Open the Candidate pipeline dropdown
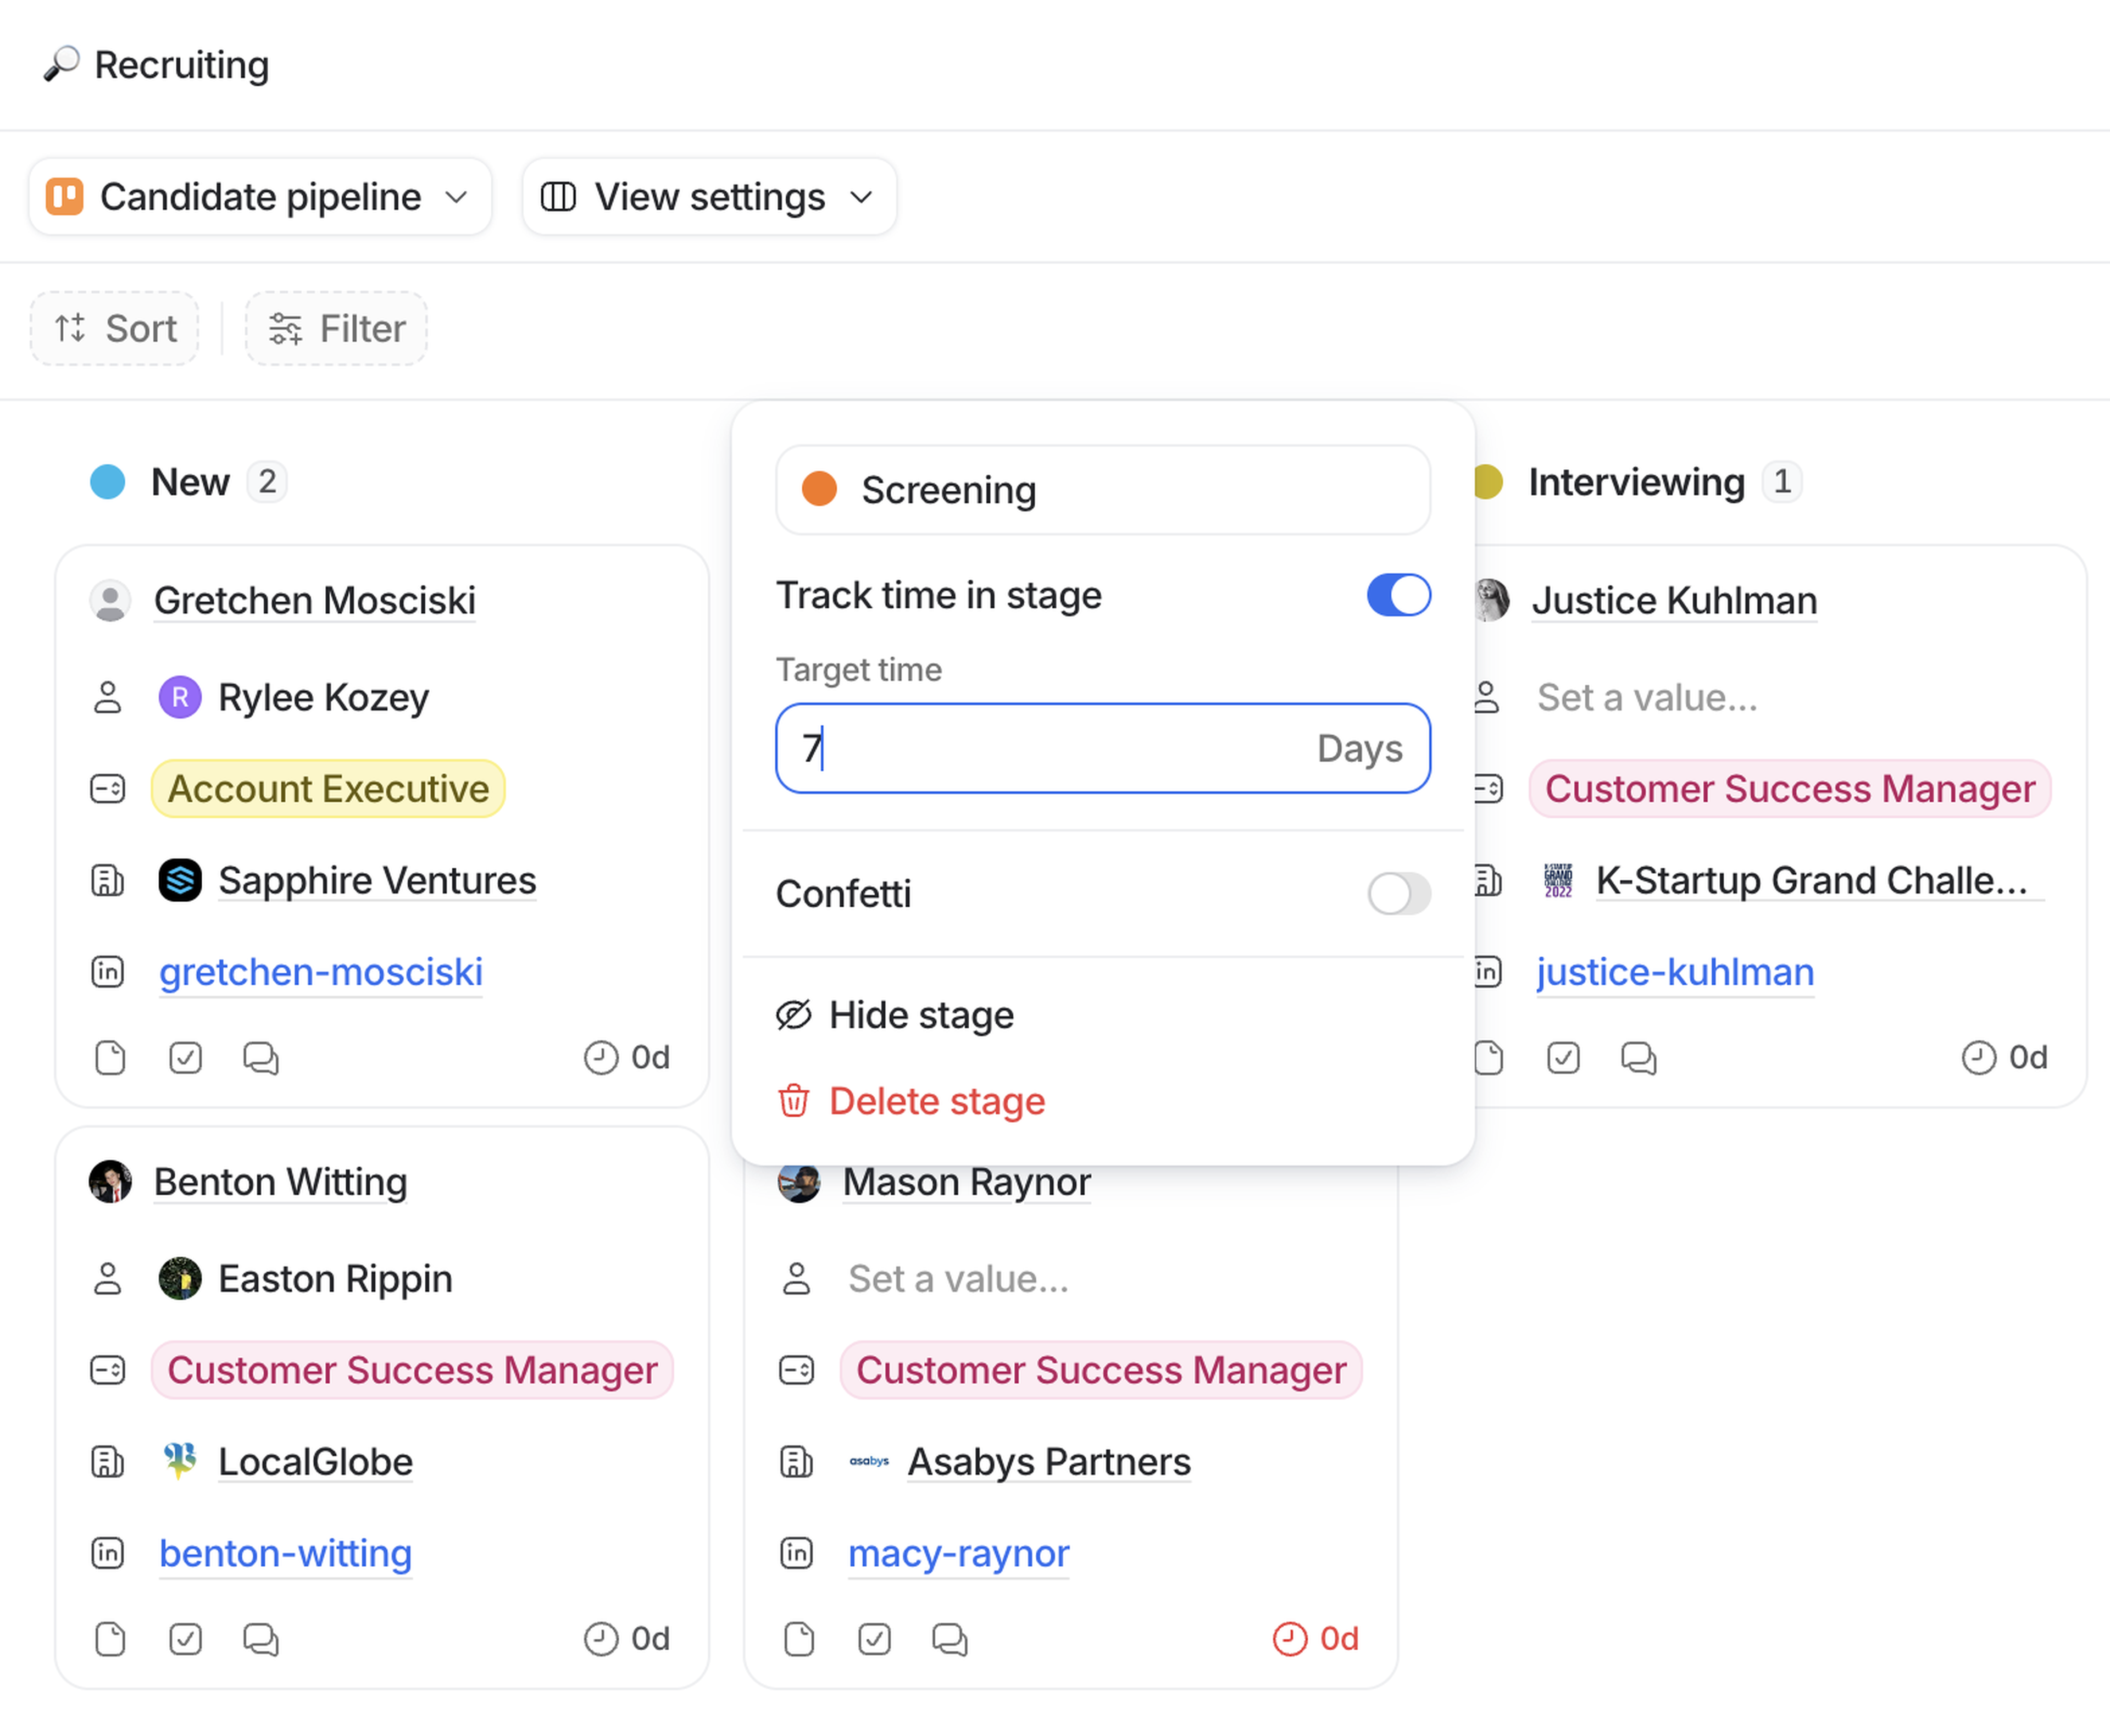Image resolution: width=2110 pixels, height=1736 pixels. pyautogui.click(x=260, y=196)
